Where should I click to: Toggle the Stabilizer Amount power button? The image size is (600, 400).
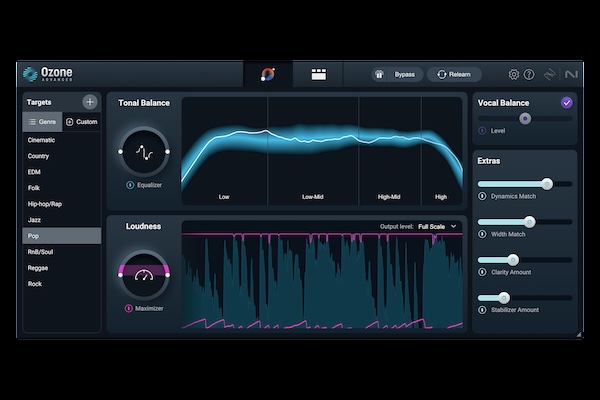[x=482, y=310]
